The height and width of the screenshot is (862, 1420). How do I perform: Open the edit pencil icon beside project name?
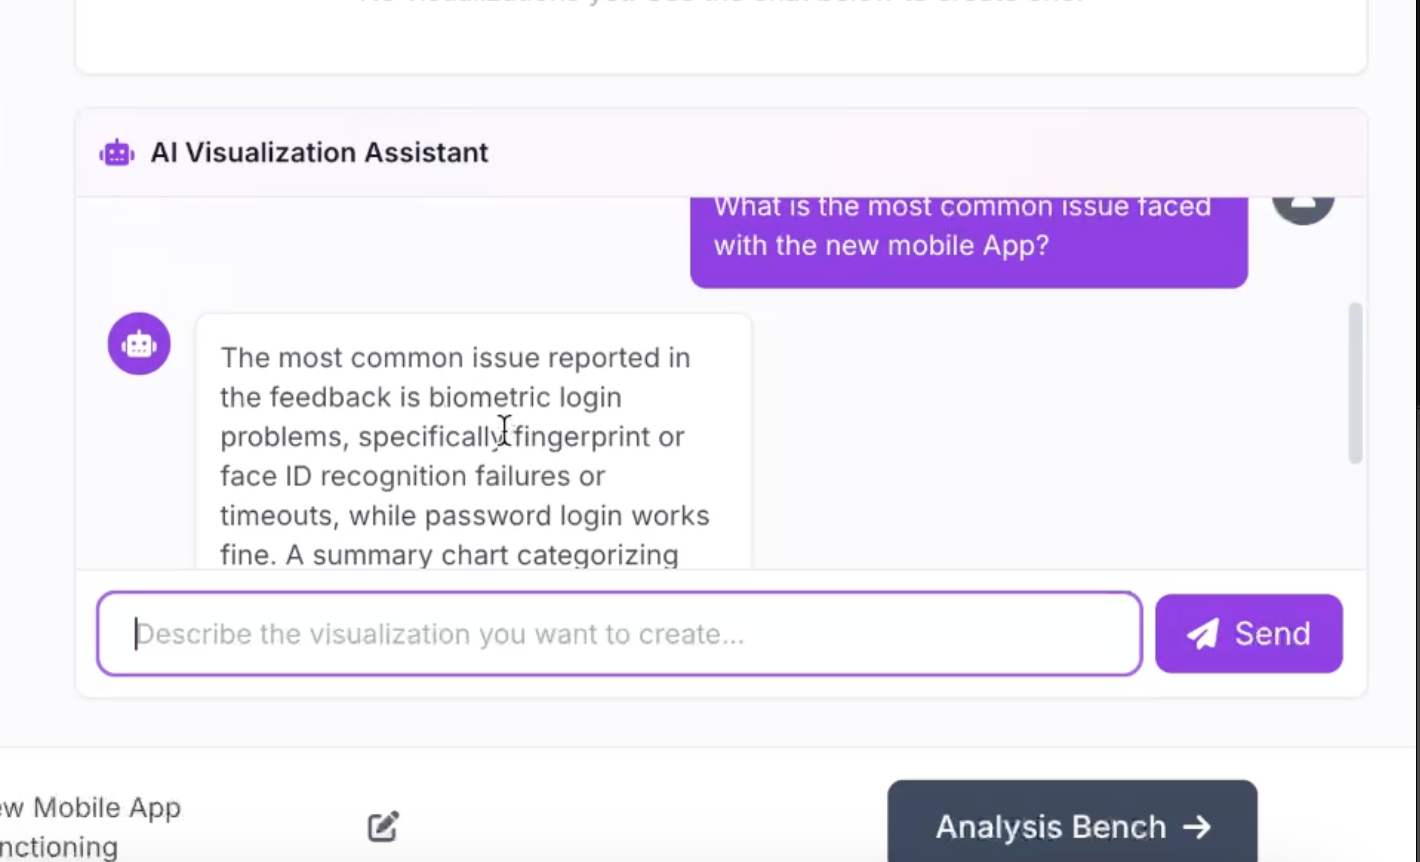(384, 826)
